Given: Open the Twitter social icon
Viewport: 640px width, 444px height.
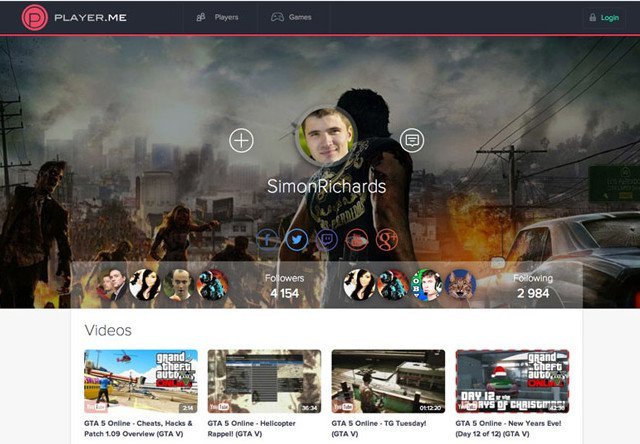Looking at the screenshot, I should [x=297, y=239].
